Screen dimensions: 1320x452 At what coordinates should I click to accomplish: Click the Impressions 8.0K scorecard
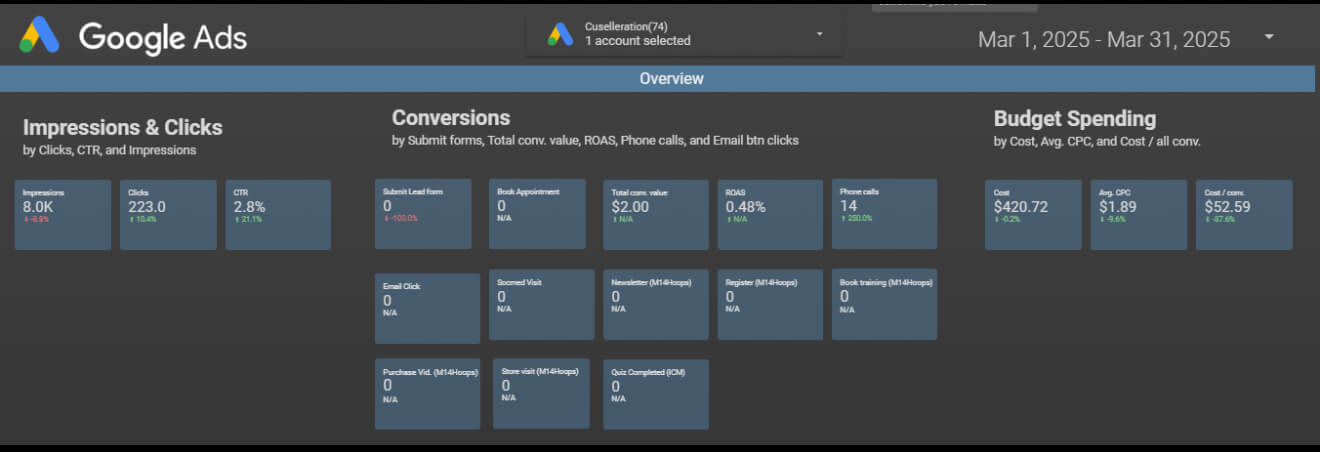click(x=63, y=215)
